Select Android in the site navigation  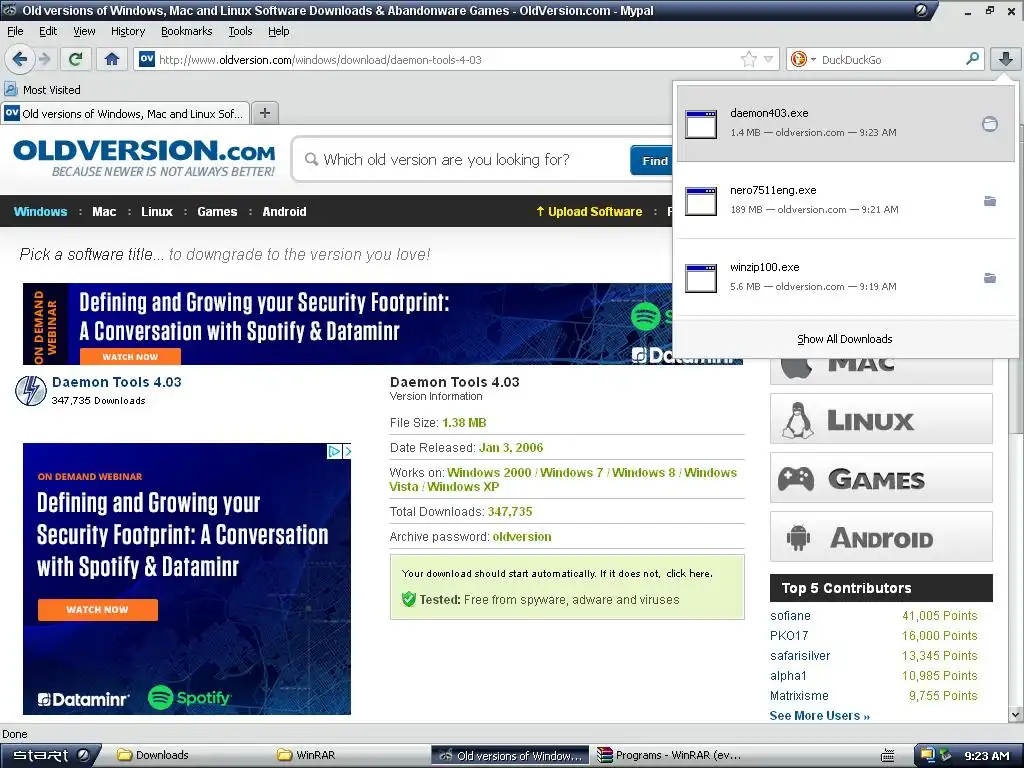284,211
